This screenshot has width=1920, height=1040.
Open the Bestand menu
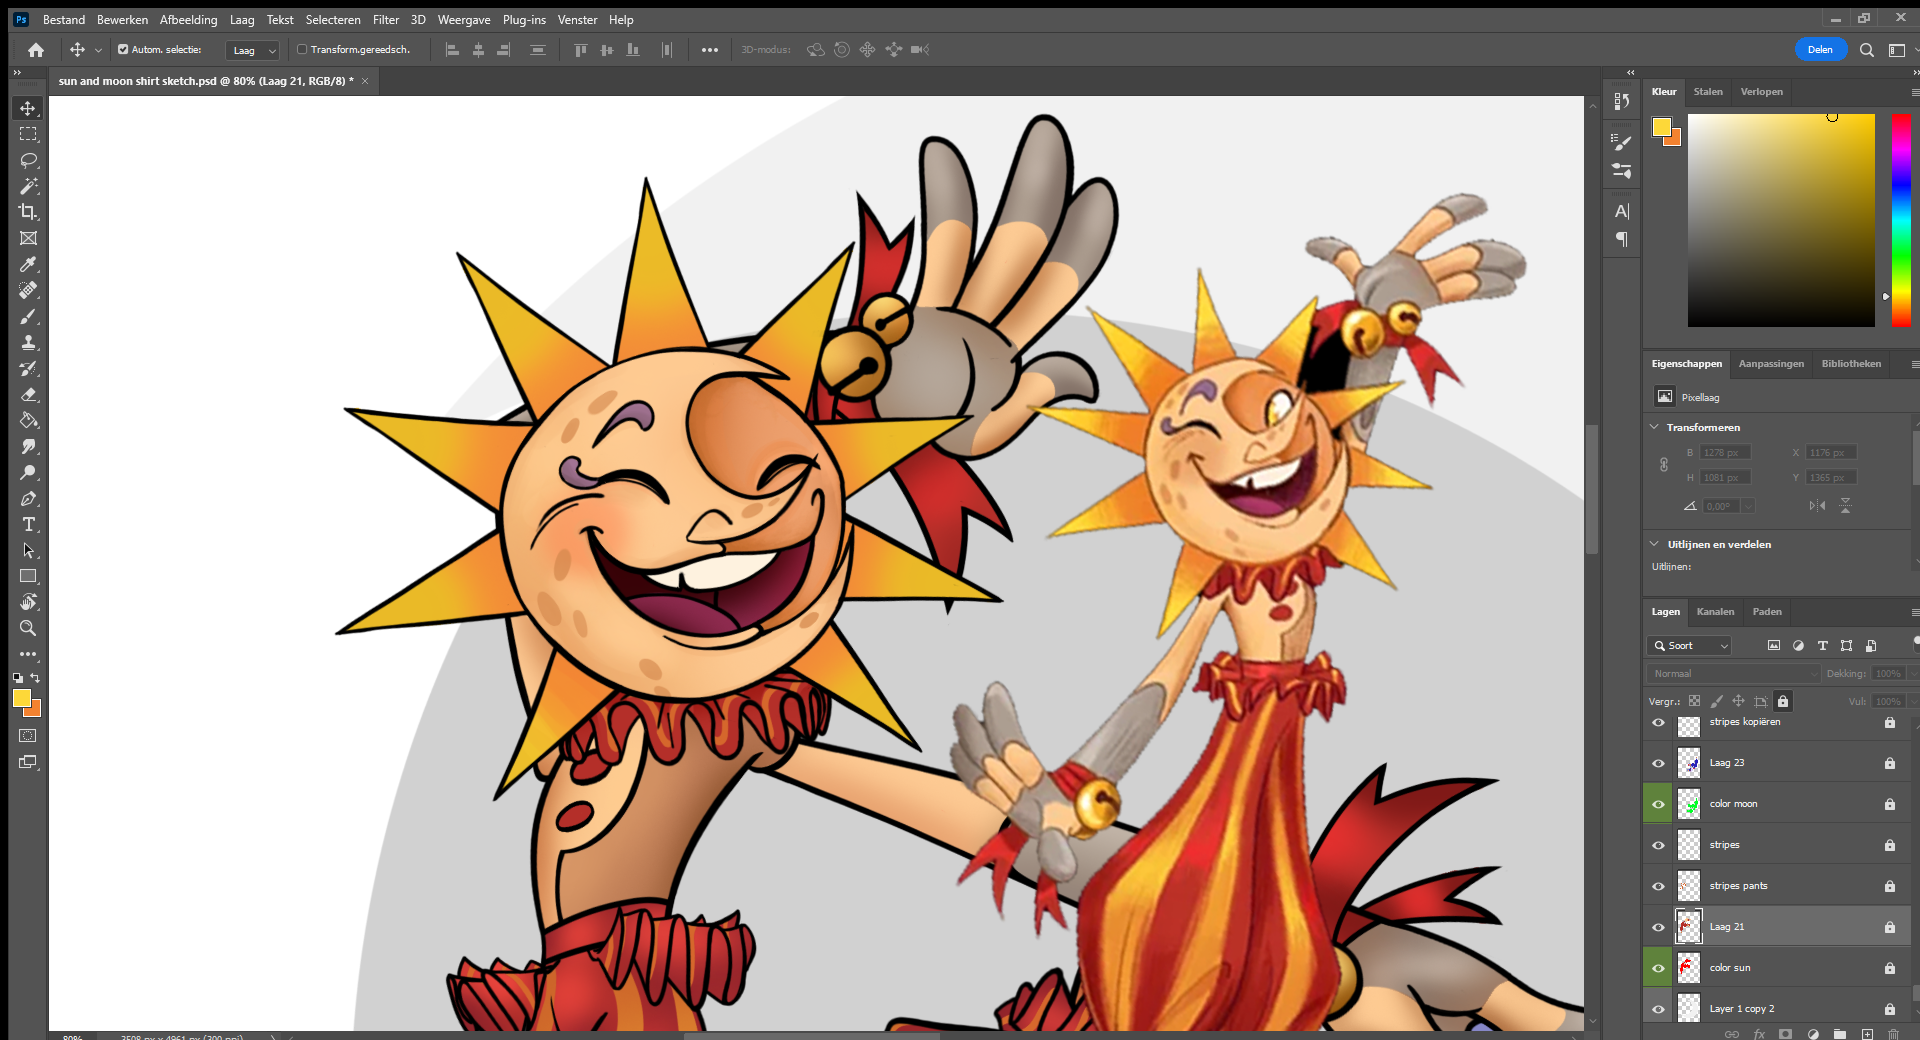64,20
